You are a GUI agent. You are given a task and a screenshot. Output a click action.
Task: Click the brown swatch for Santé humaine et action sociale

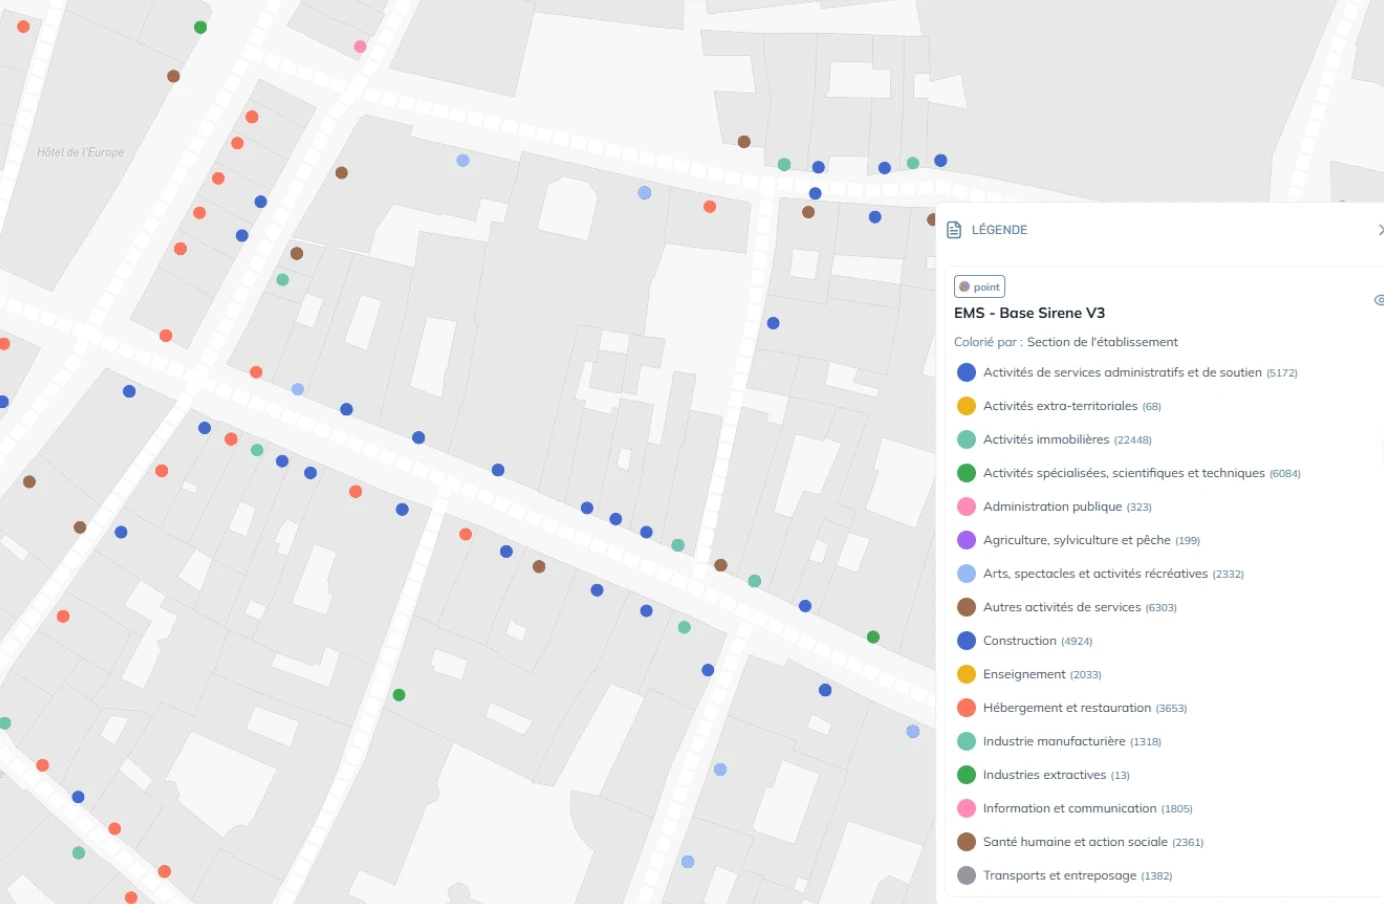pos(966,842)
